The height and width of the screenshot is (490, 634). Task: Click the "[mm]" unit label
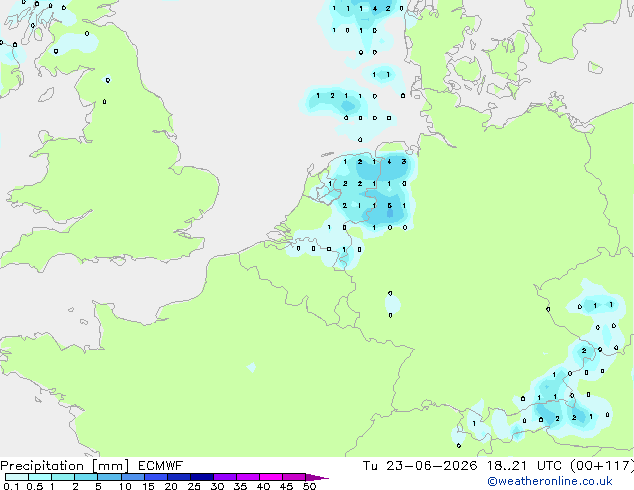tap(110, 466)
